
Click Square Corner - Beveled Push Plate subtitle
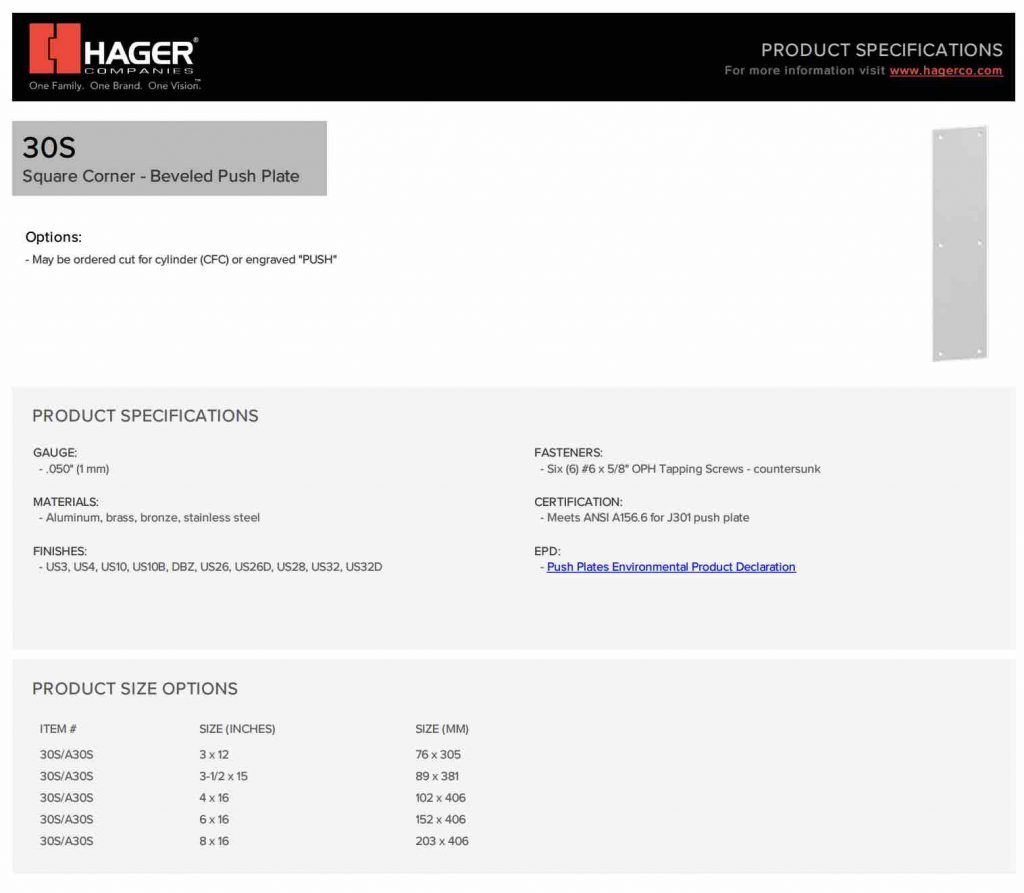[x=161, y=176]
